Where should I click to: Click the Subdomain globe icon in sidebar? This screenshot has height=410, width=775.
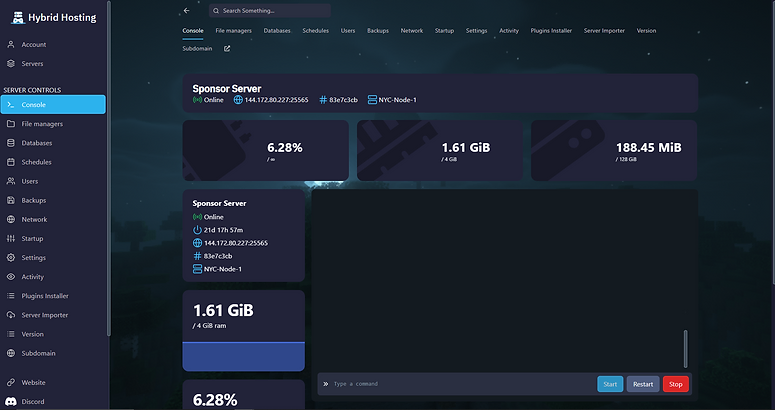pos(11,353)
